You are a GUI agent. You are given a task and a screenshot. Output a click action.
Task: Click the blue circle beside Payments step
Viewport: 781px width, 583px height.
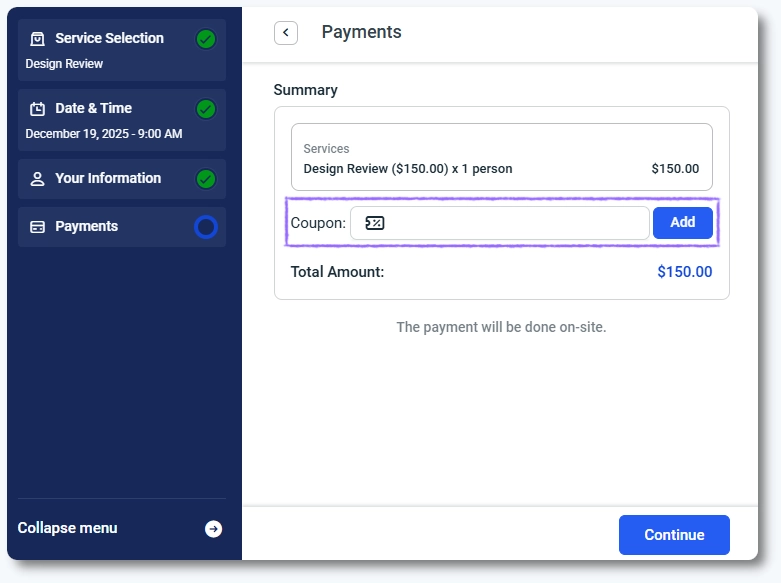(x=206, y=227)
